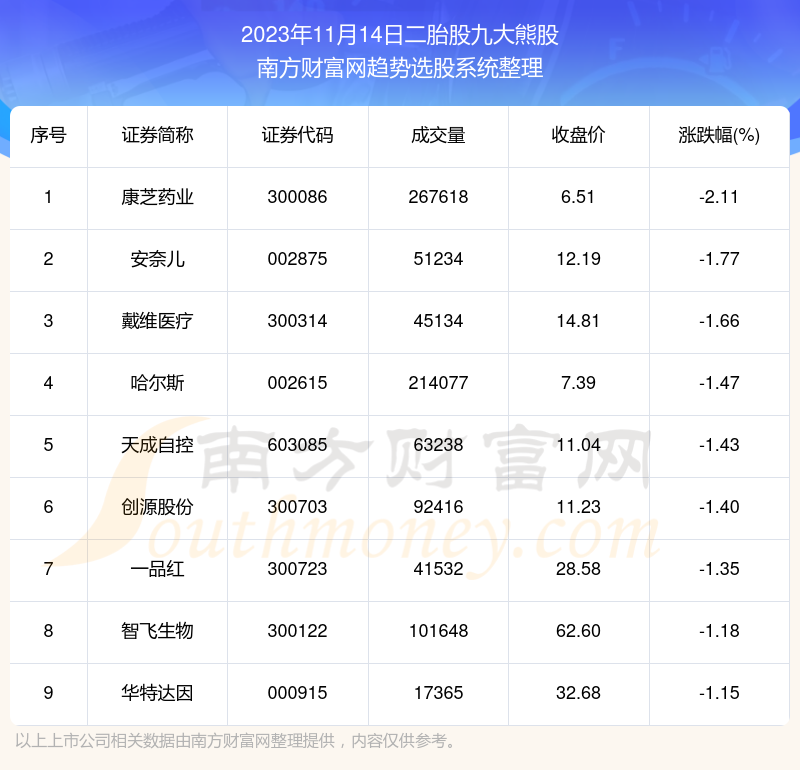Click the 证券简称 column header
Screen dimensions: 800x770
click(x=157, y=136)
